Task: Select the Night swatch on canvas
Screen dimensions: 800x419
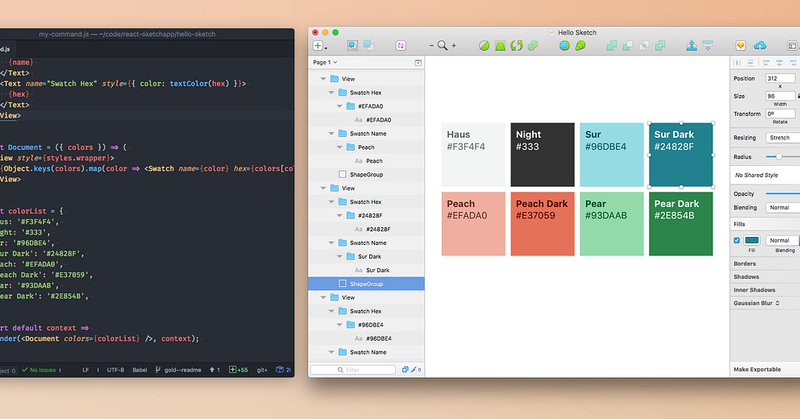Action: 542,155
